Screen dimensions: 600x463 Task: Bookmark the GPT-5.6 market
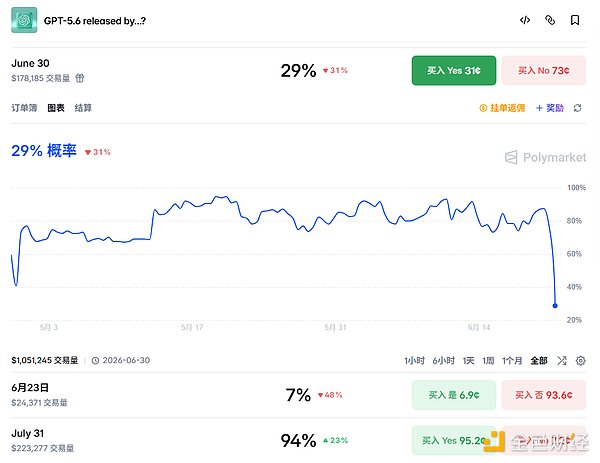coord(575,20)
